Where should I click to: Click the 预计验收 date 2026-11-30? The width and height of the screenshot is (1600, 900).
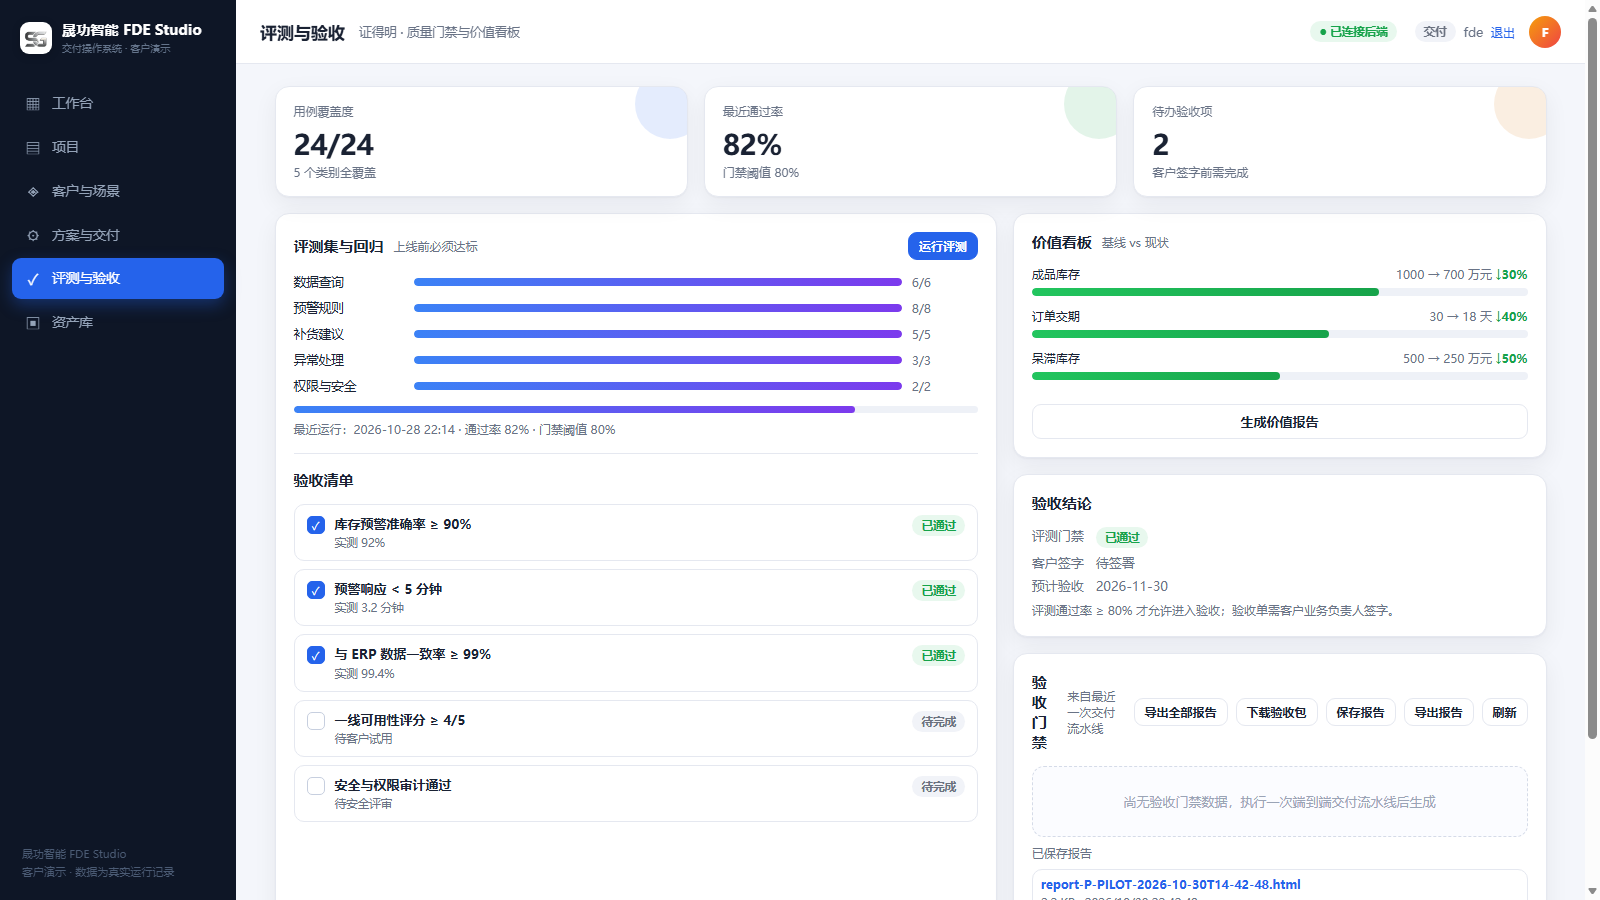[1132, 586]
